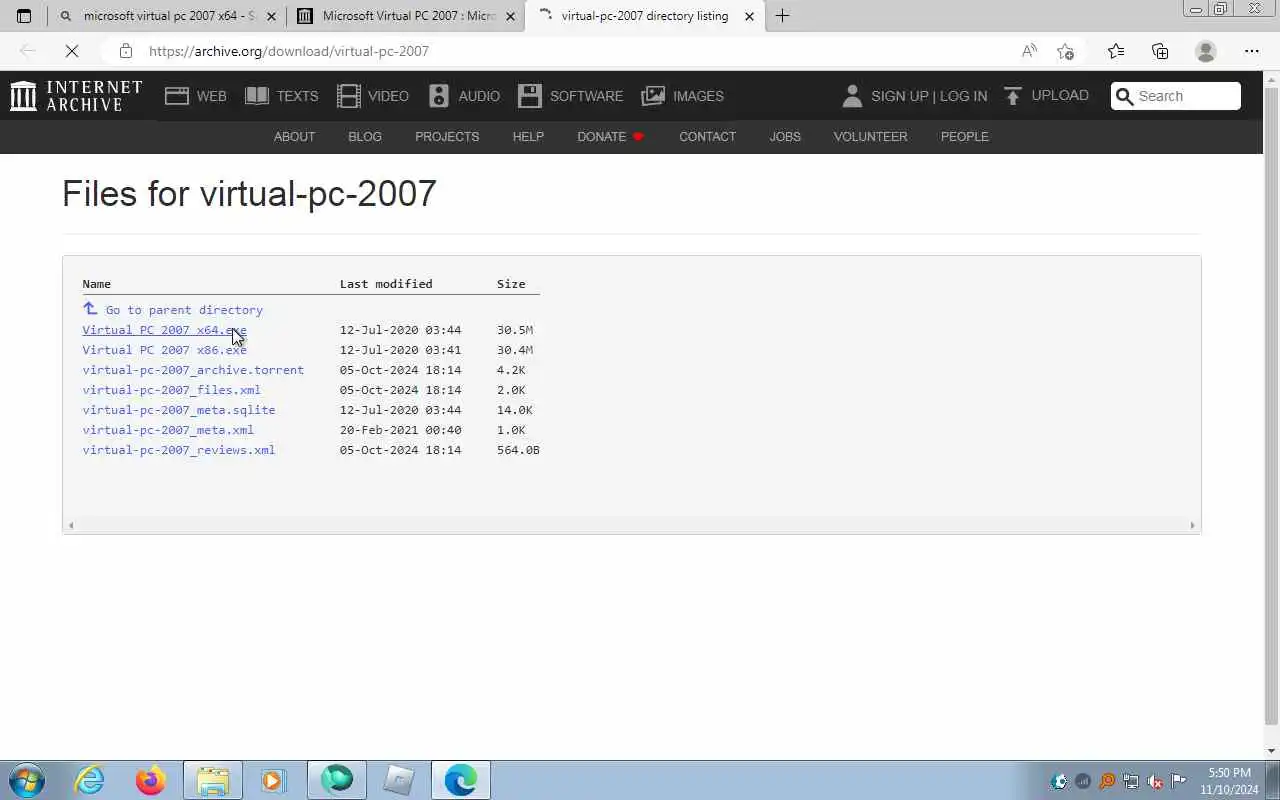1280x800 pixels.
Task: Open Windows Explorer from taskbar
Action: pos(213,780)
